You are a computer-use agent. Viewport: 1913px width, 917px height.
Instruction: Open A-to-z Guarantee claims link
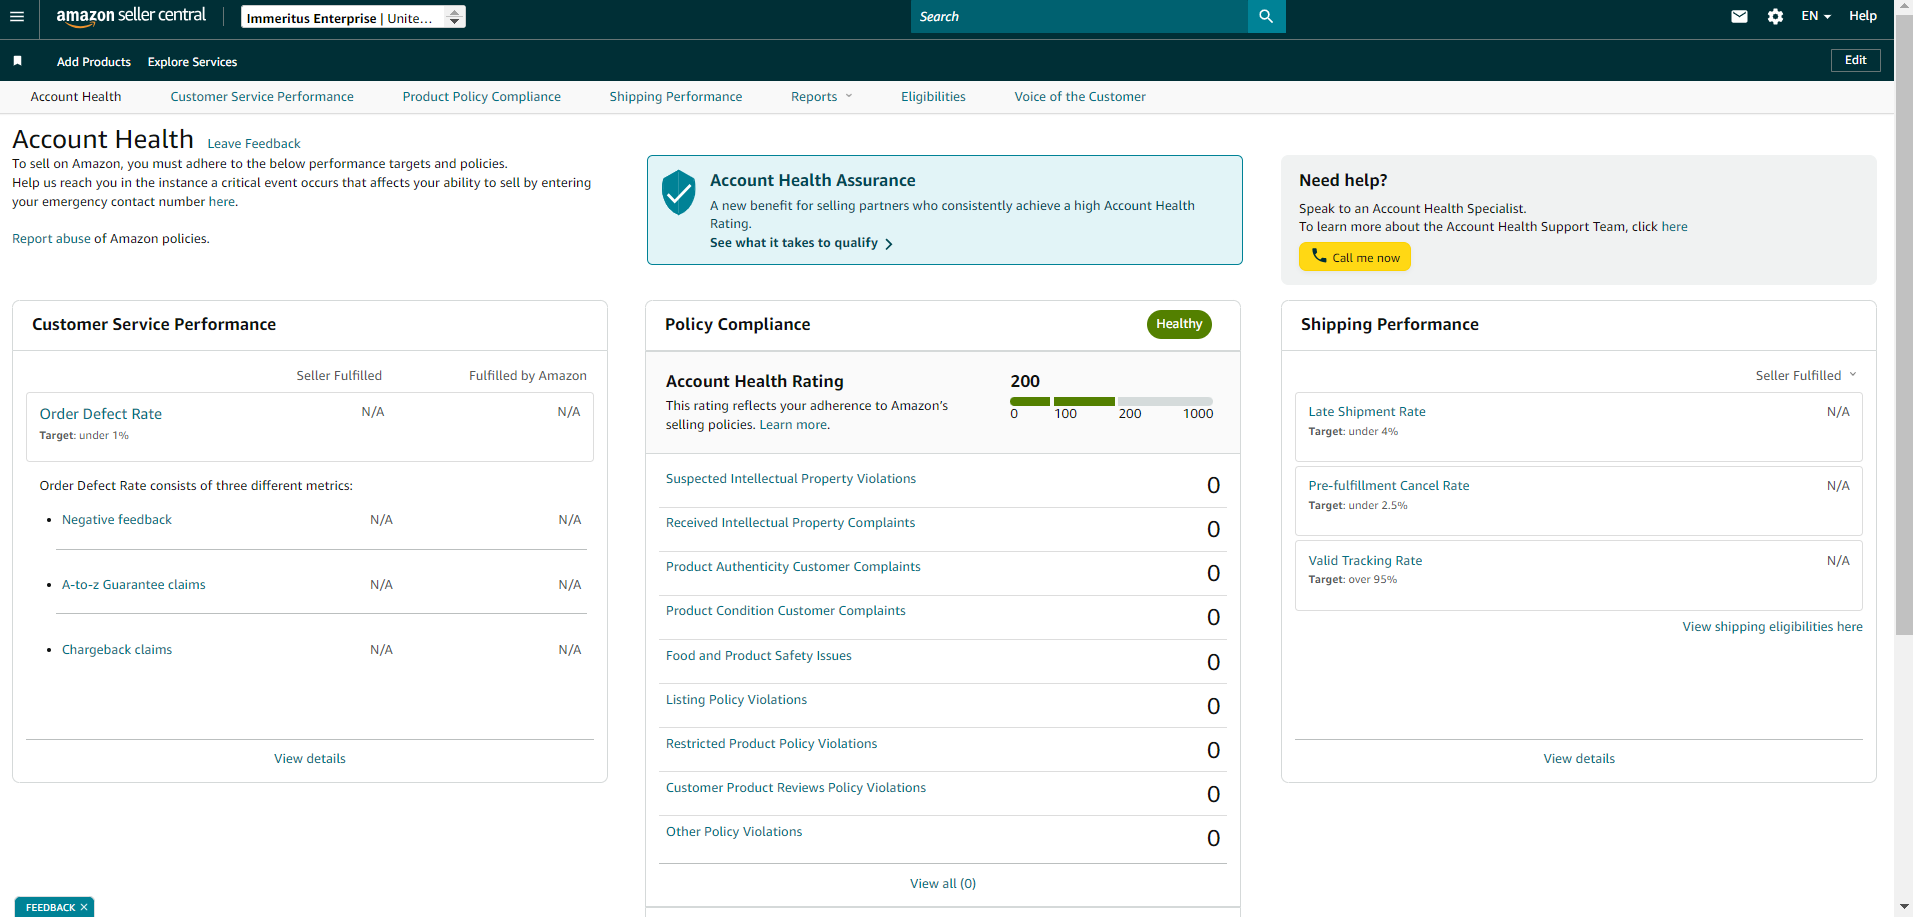tap(134, 585)
